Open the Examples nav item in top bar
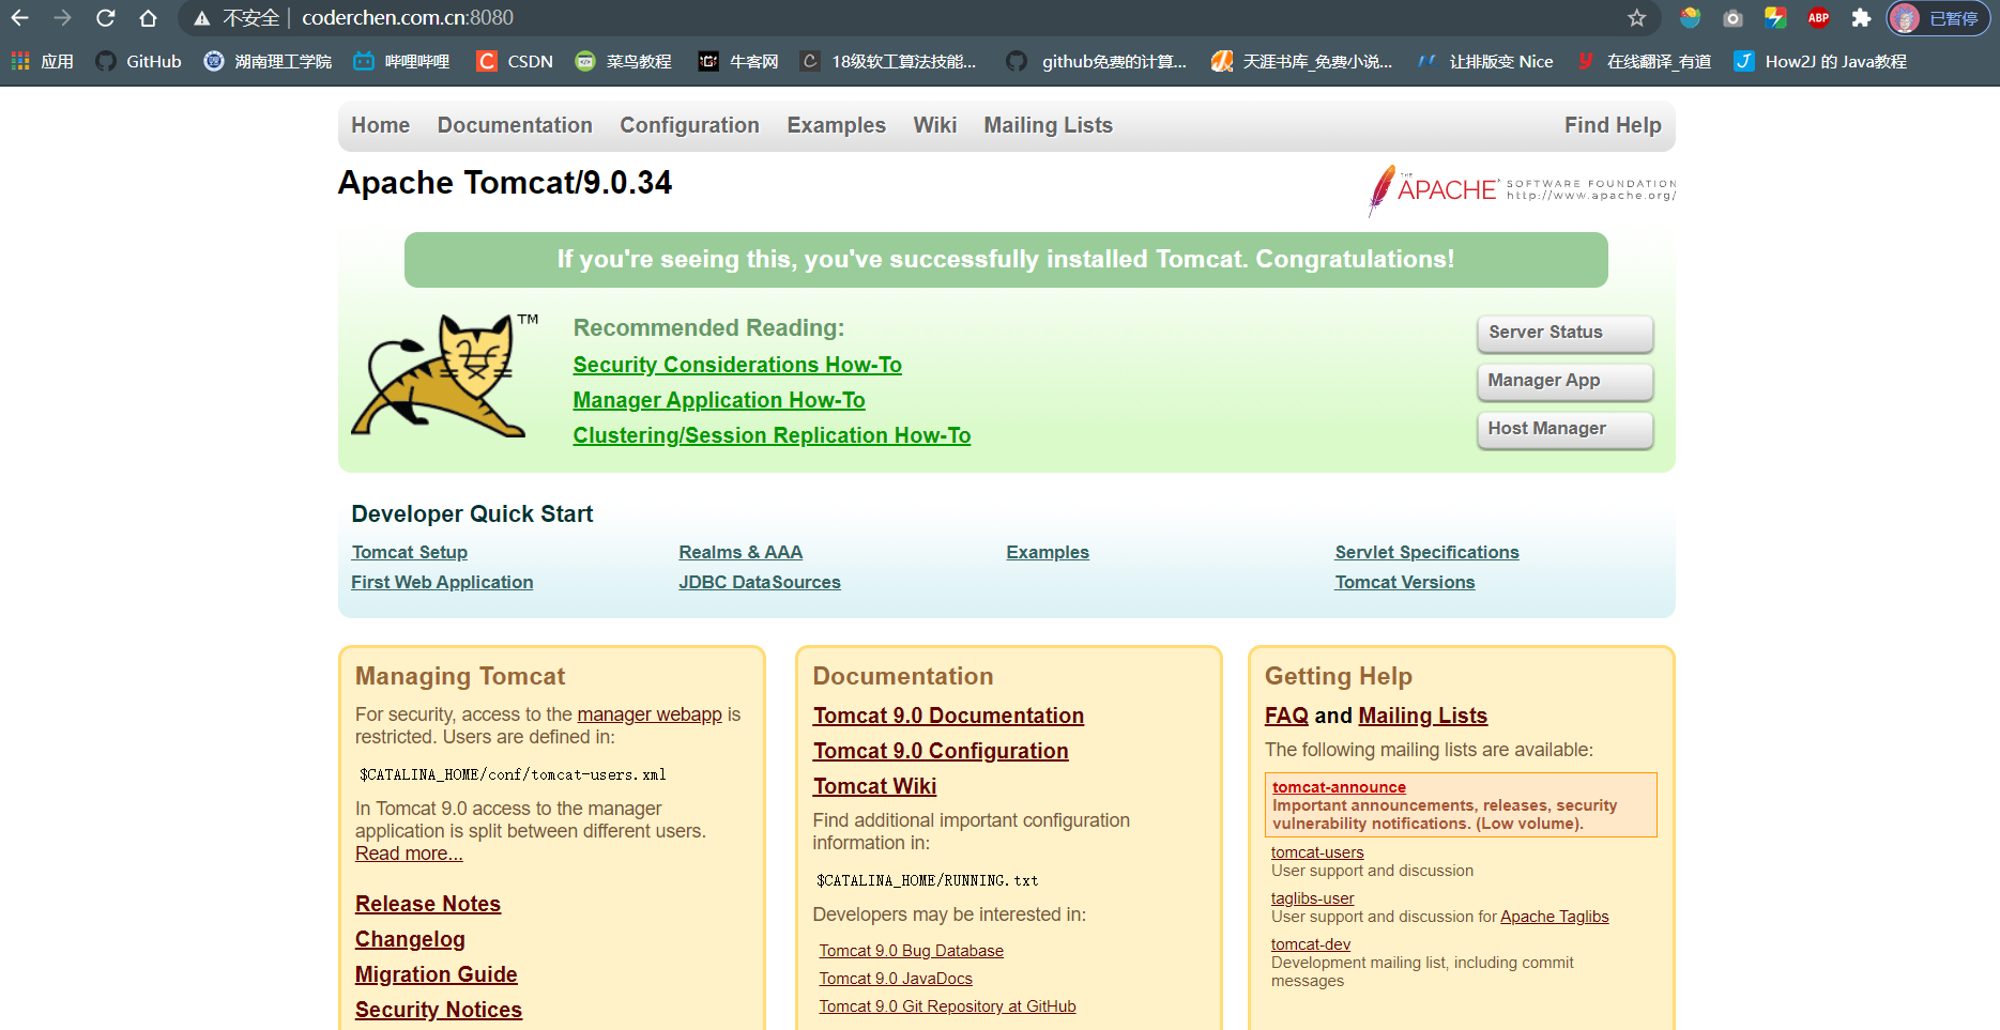This screenshot has height=1030, width=2000. coord(836,125)
